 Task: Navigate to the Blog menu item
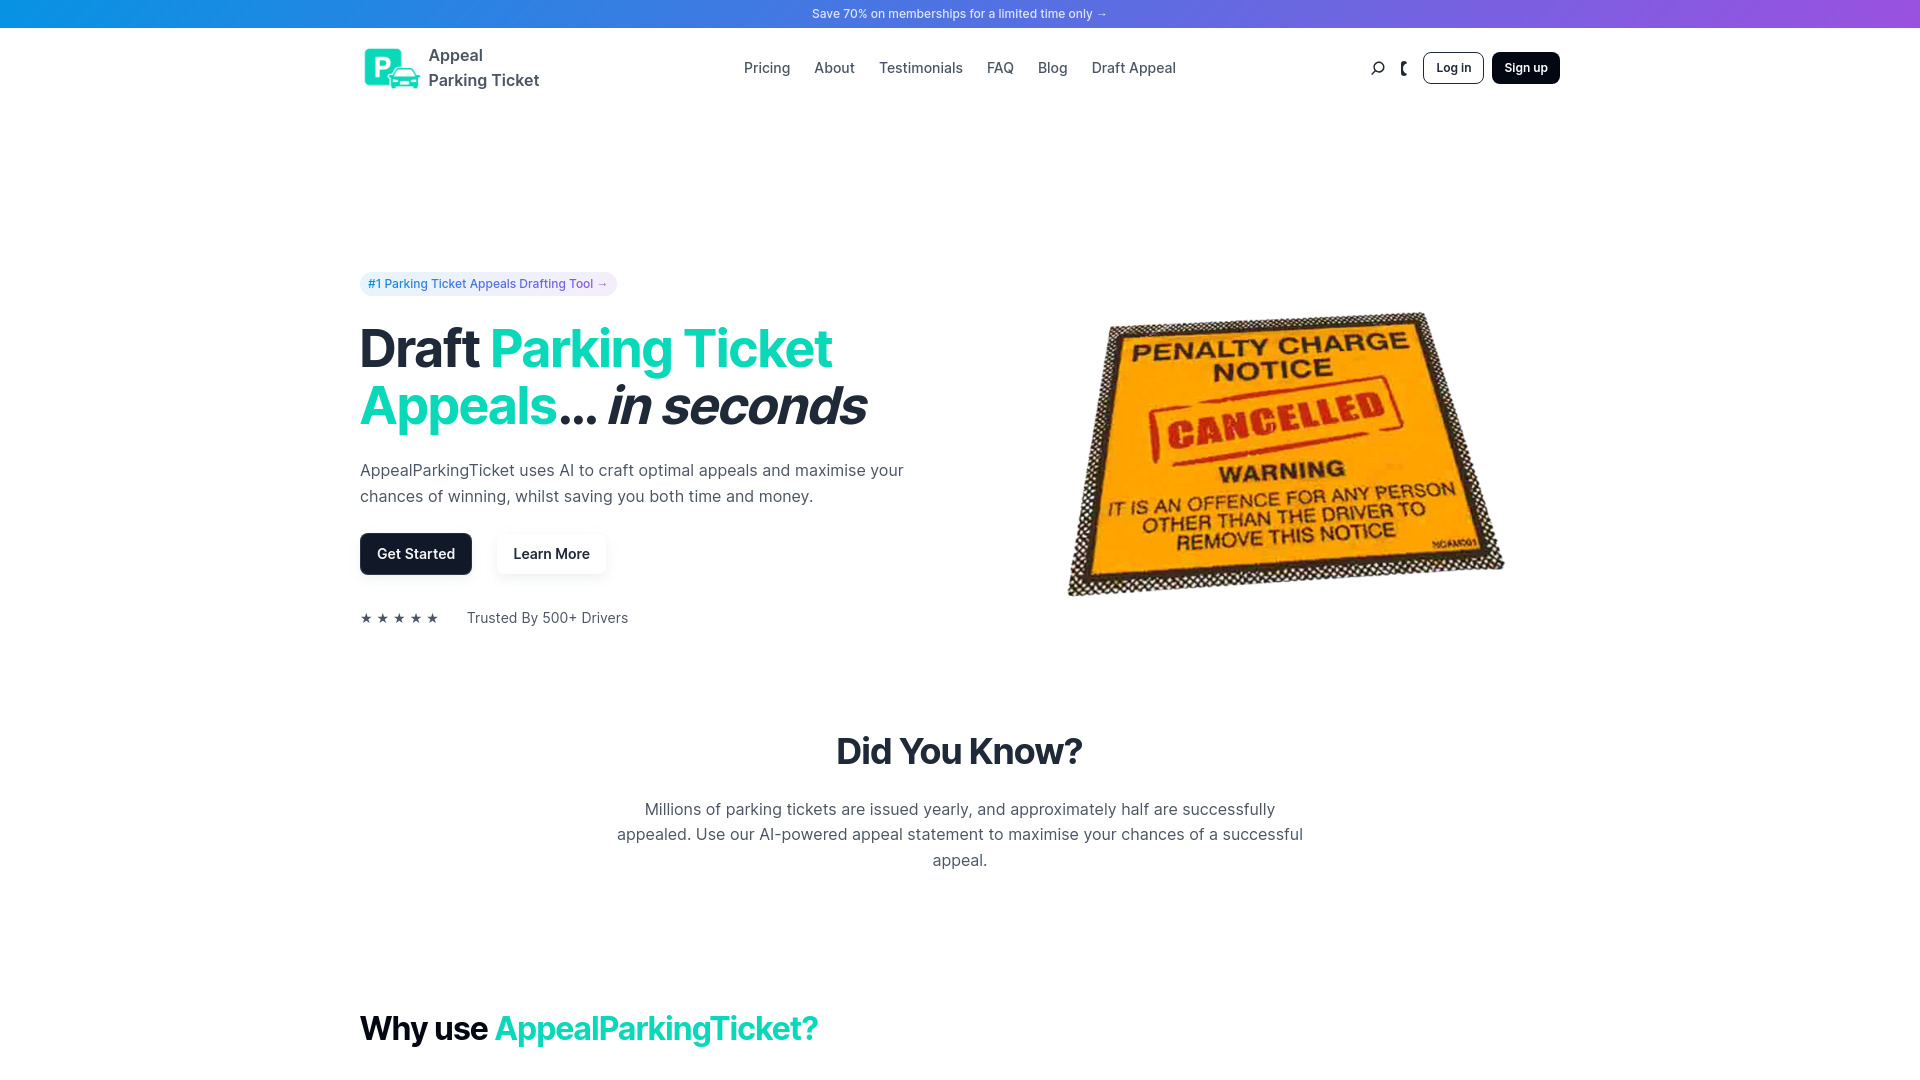1052,67
